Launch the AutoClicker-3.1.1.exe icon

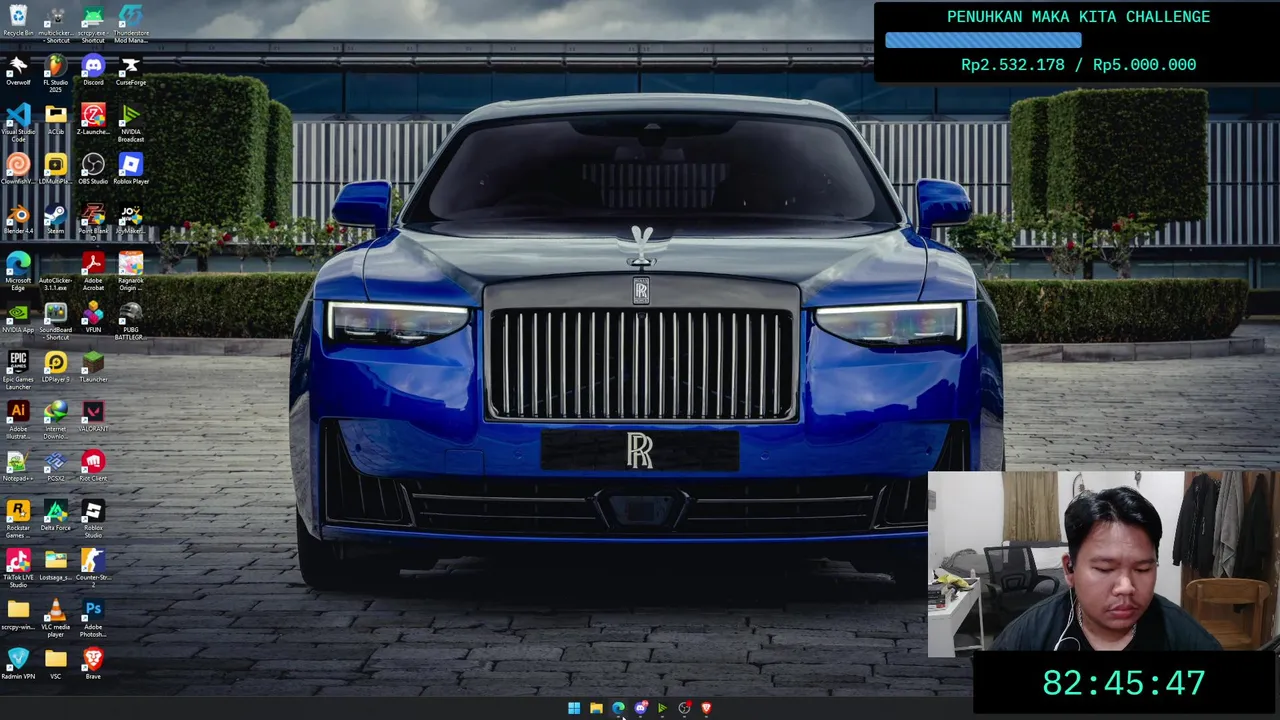coord(55,271)
